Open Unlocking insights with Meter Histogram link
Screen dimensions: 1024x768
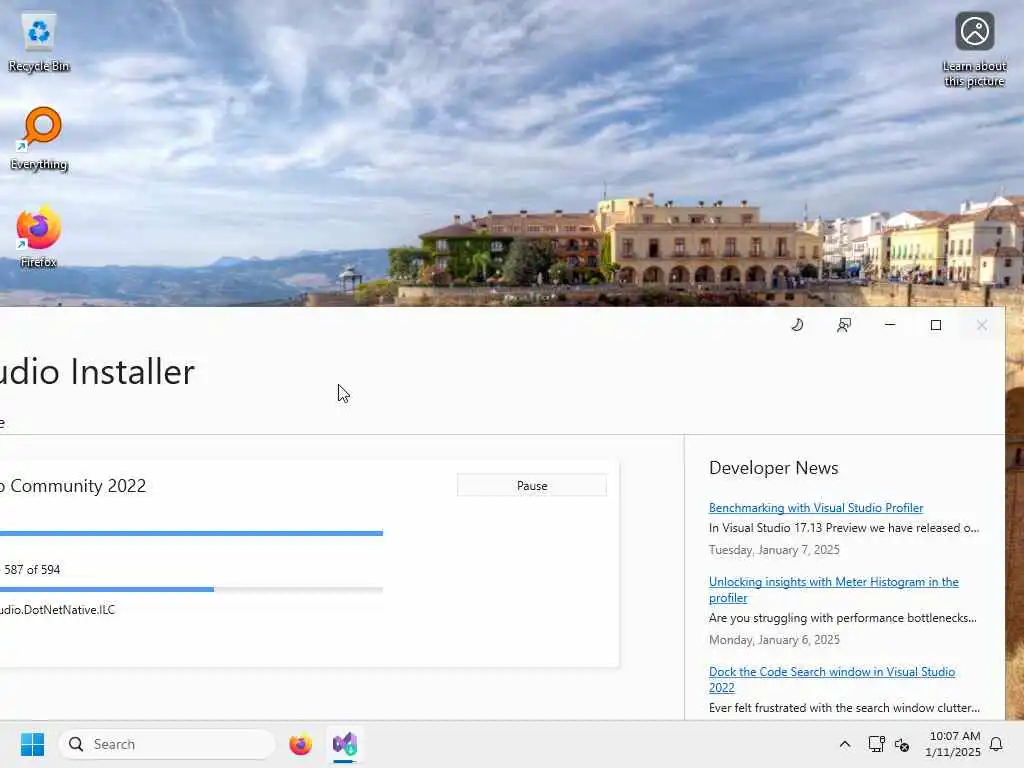point(833,589)
